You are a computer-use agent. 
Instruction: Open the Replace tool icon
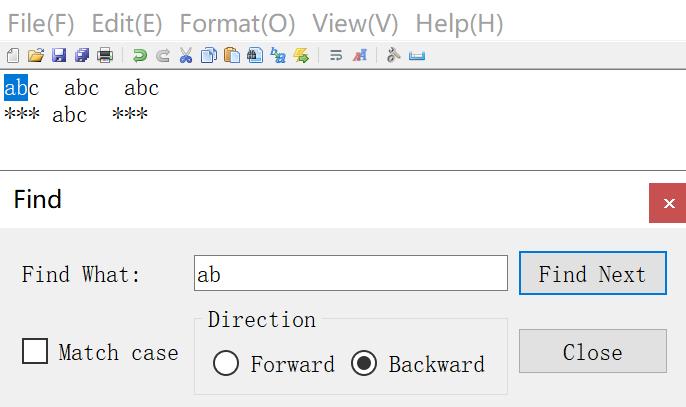tap(278, 56)
